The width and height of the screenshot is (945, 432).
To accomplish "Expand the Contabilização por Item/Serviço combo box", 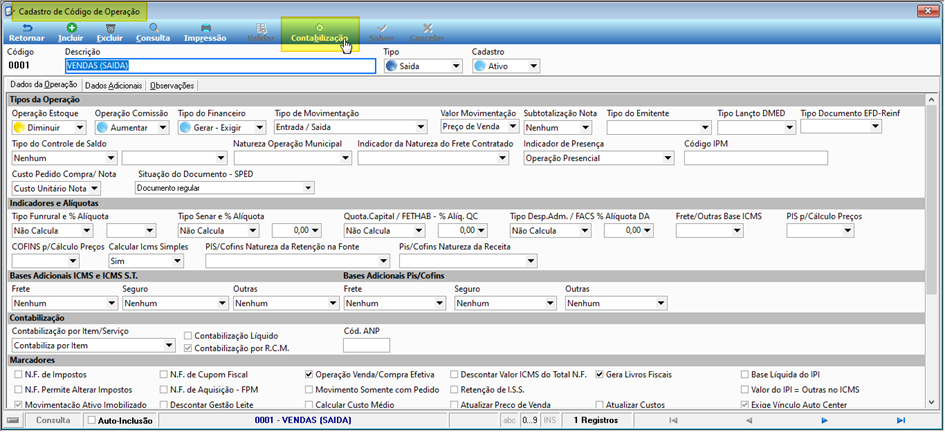I will click(169, 345).
